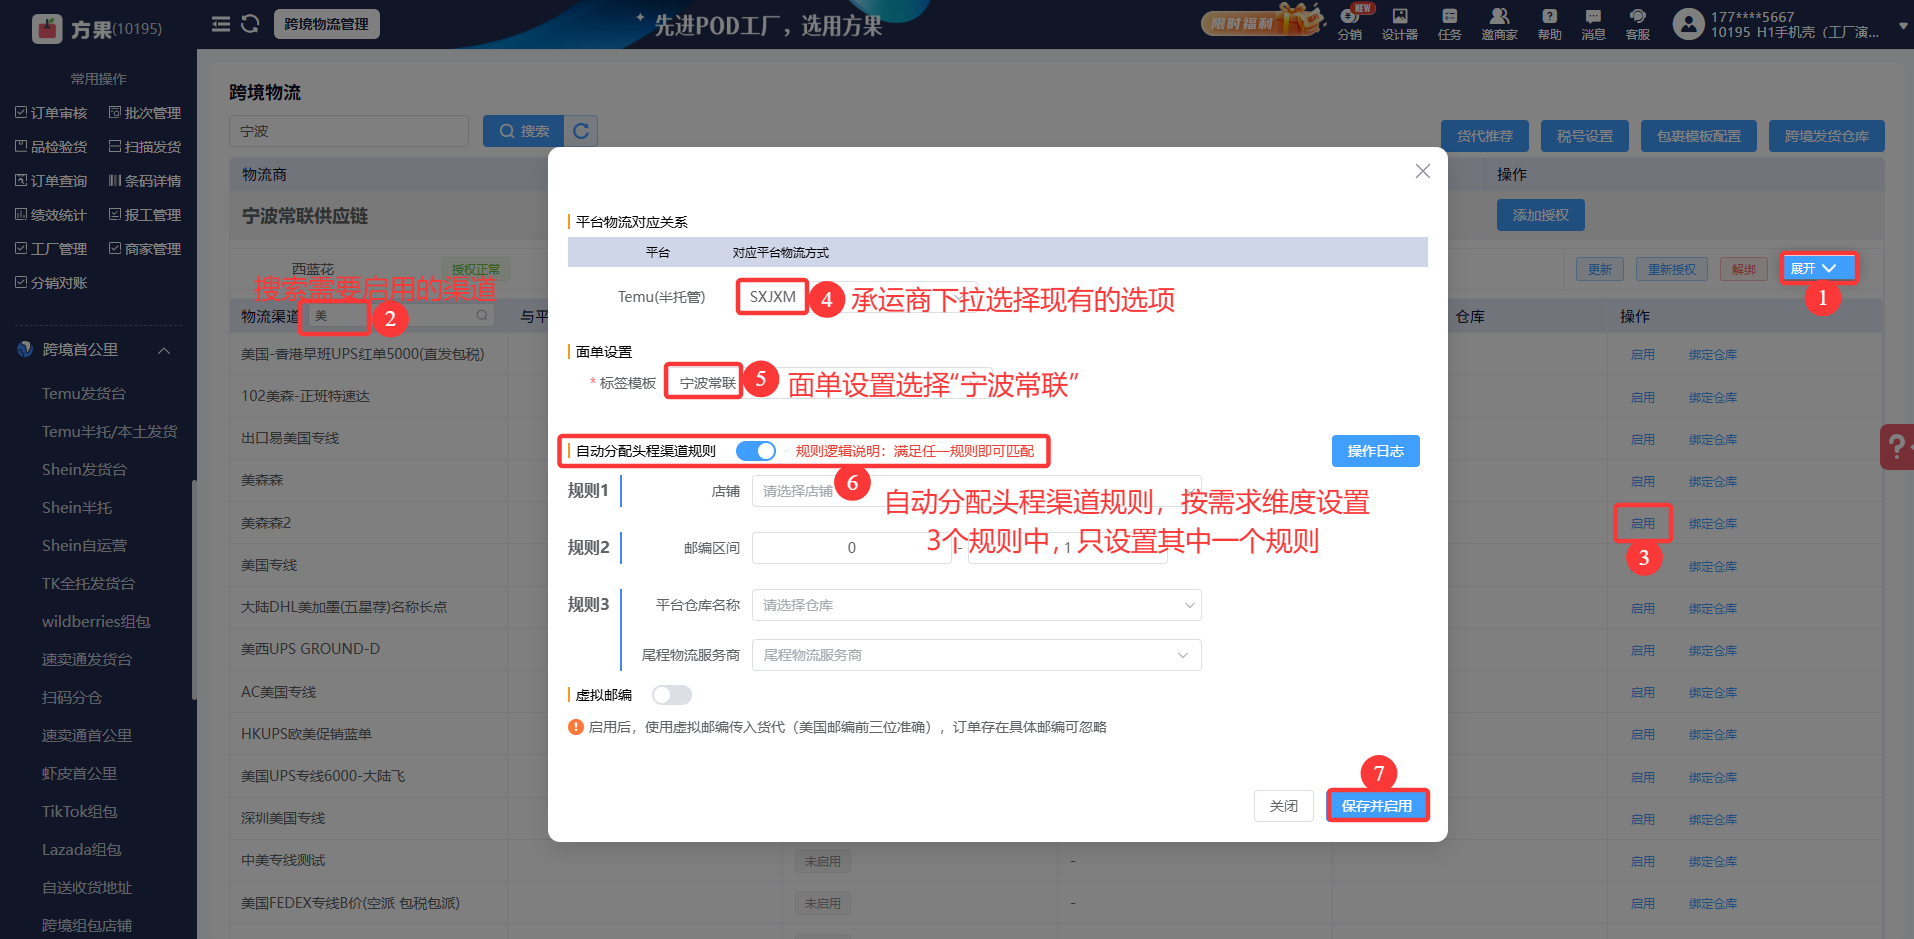Screen dimensions: 1914x939
Task: Click the 物流渠道 filter input field
Action: click(x=400, y=316)
